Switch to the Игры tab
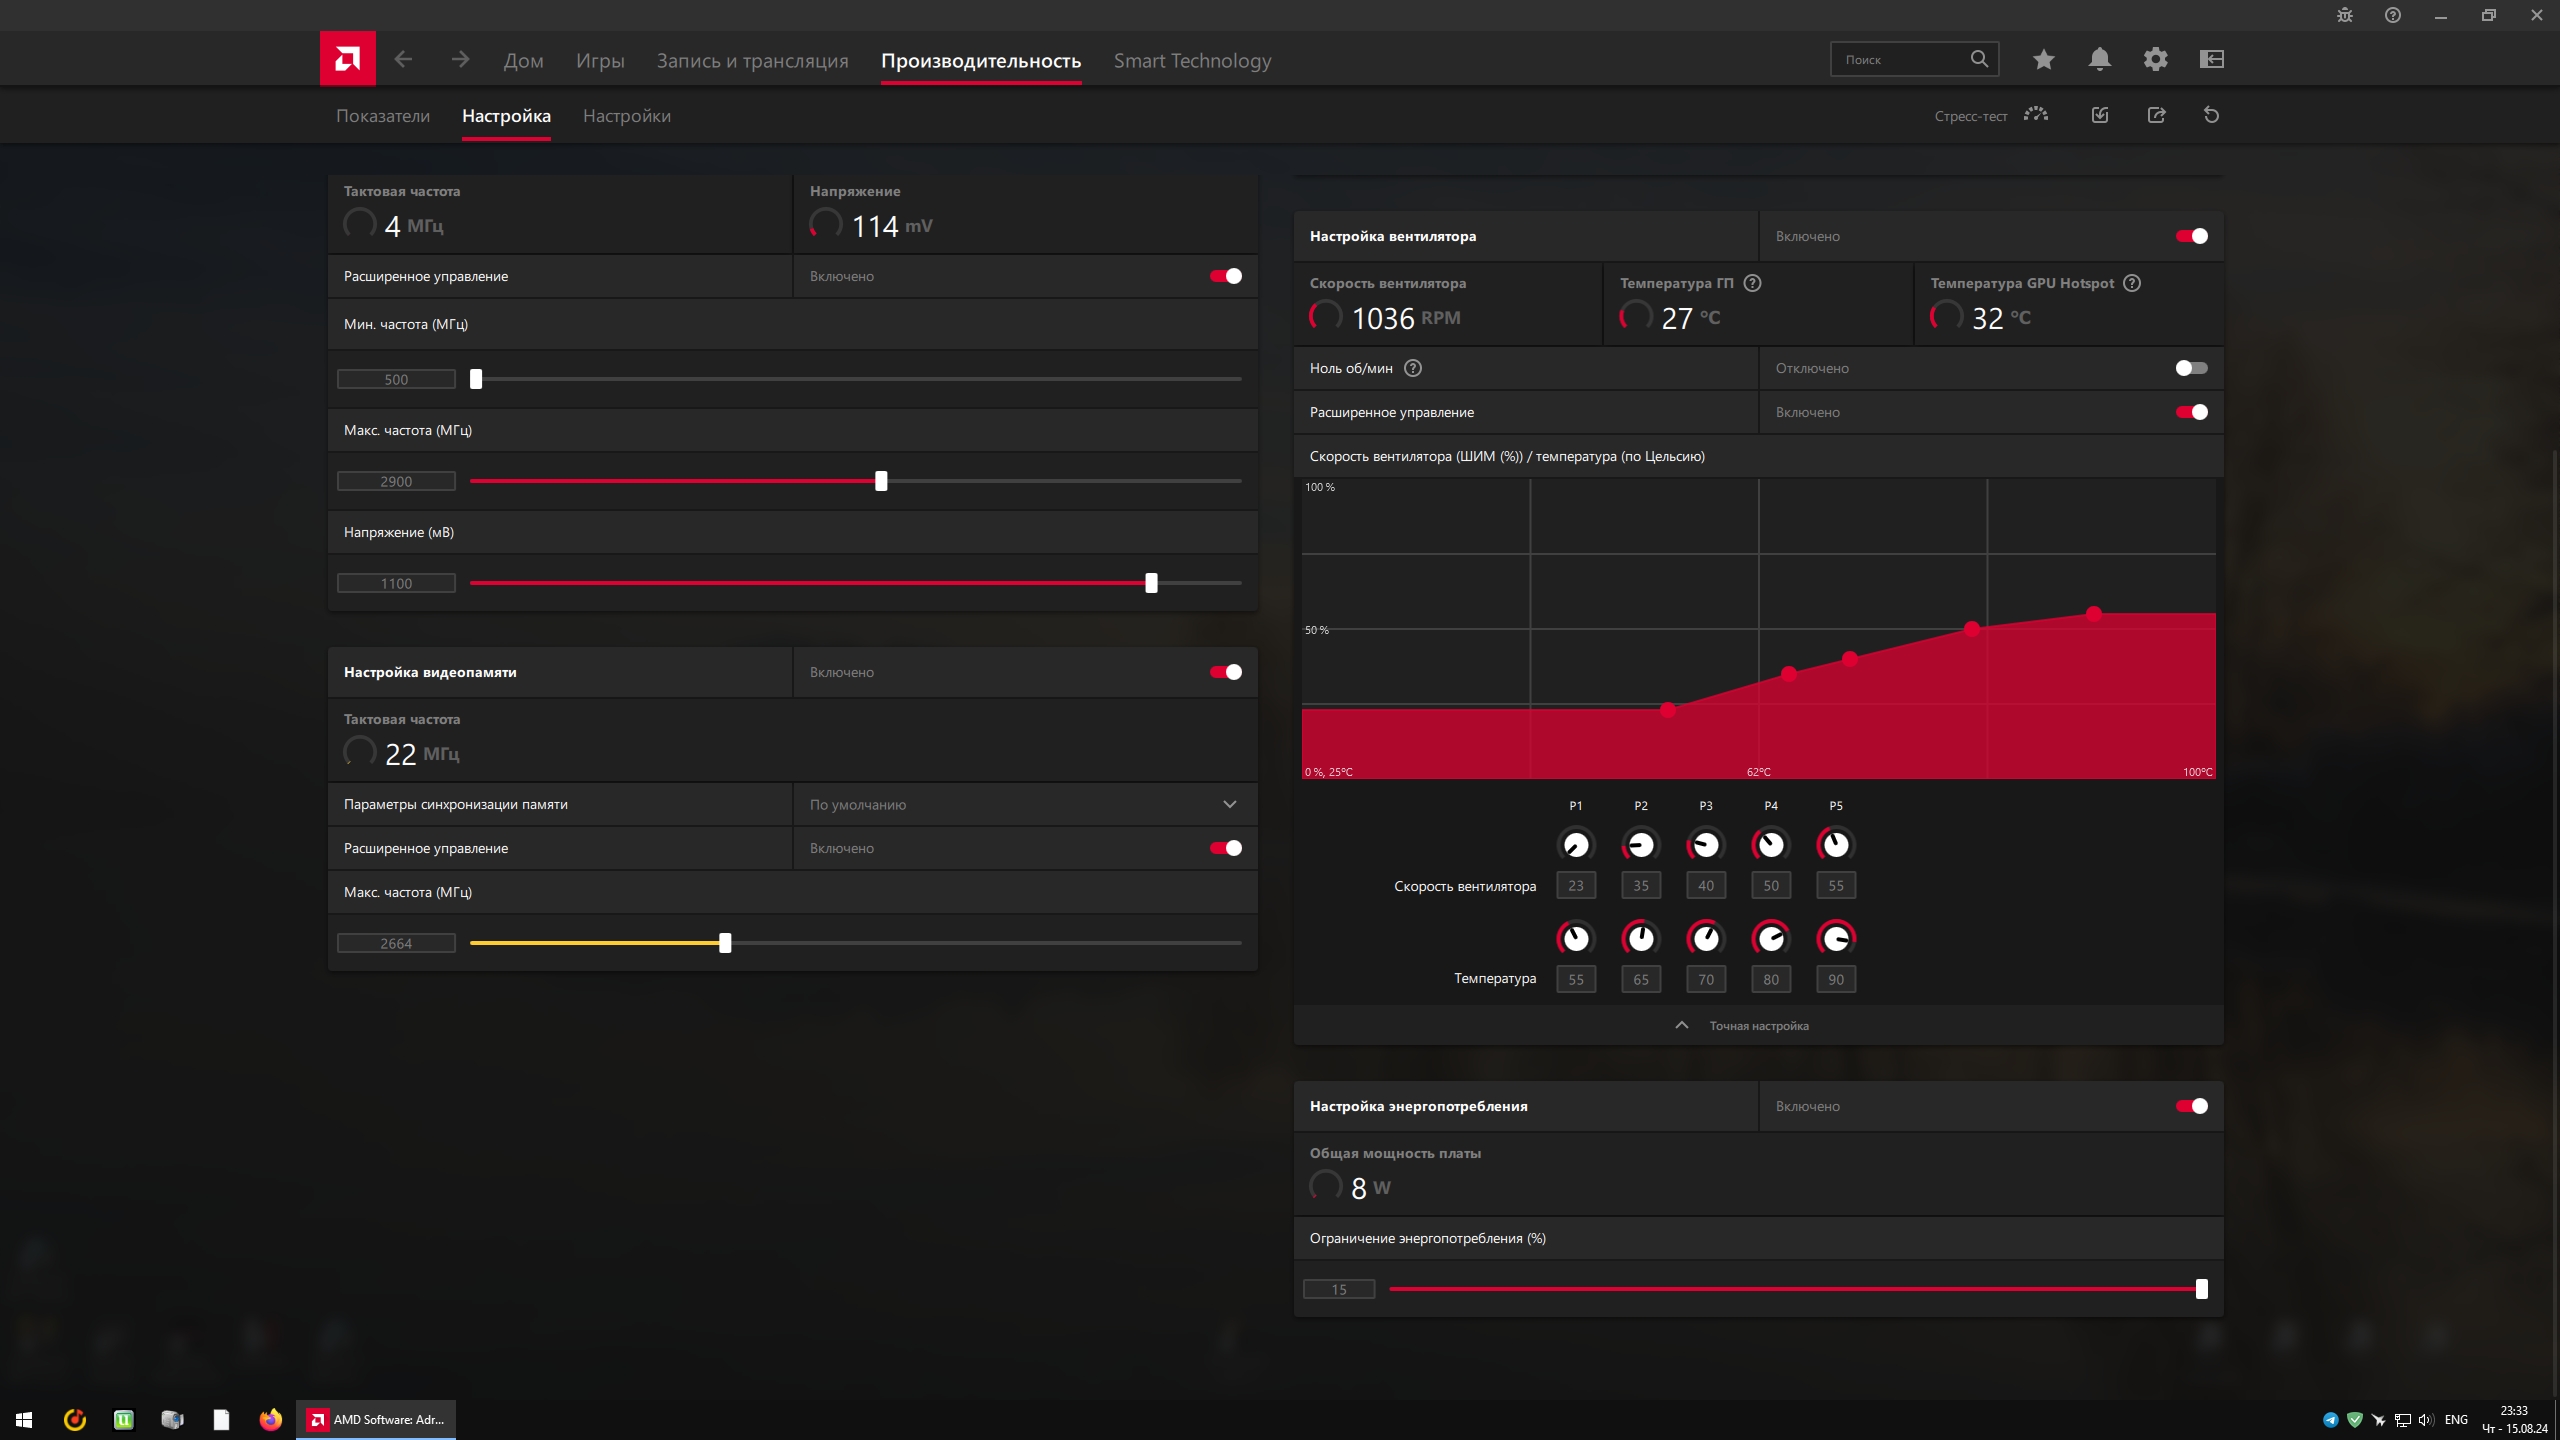The height and width of the screenshot is (1440, 2560). point(600,60)
